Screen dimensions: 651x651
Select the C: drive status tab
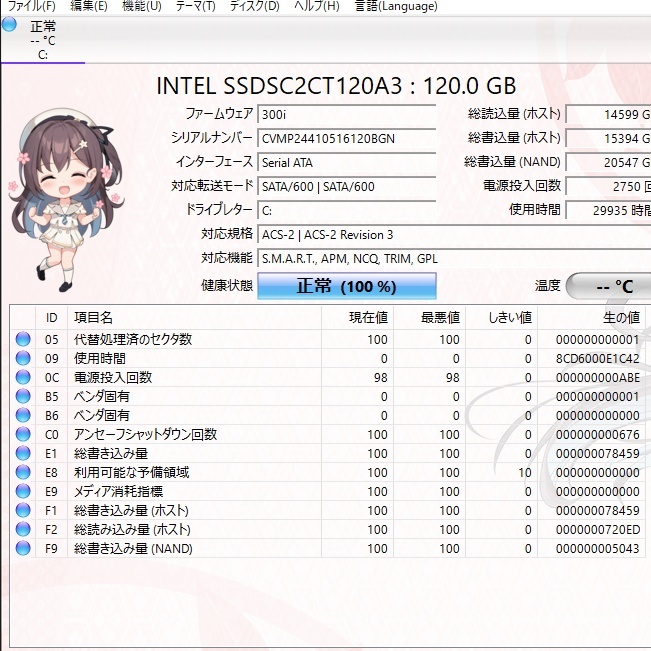click(43, 40)
